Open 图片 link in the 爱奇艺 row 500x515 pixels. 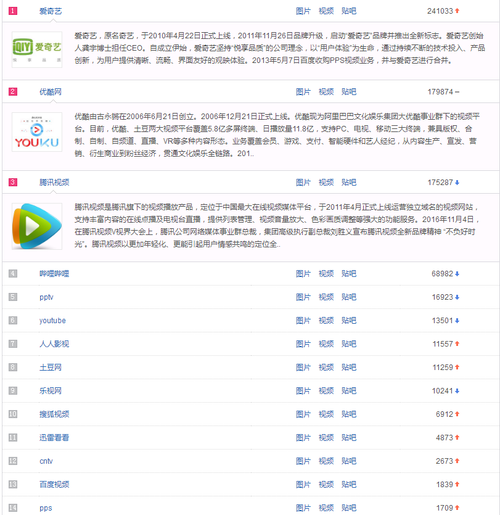tap(303, 11)
